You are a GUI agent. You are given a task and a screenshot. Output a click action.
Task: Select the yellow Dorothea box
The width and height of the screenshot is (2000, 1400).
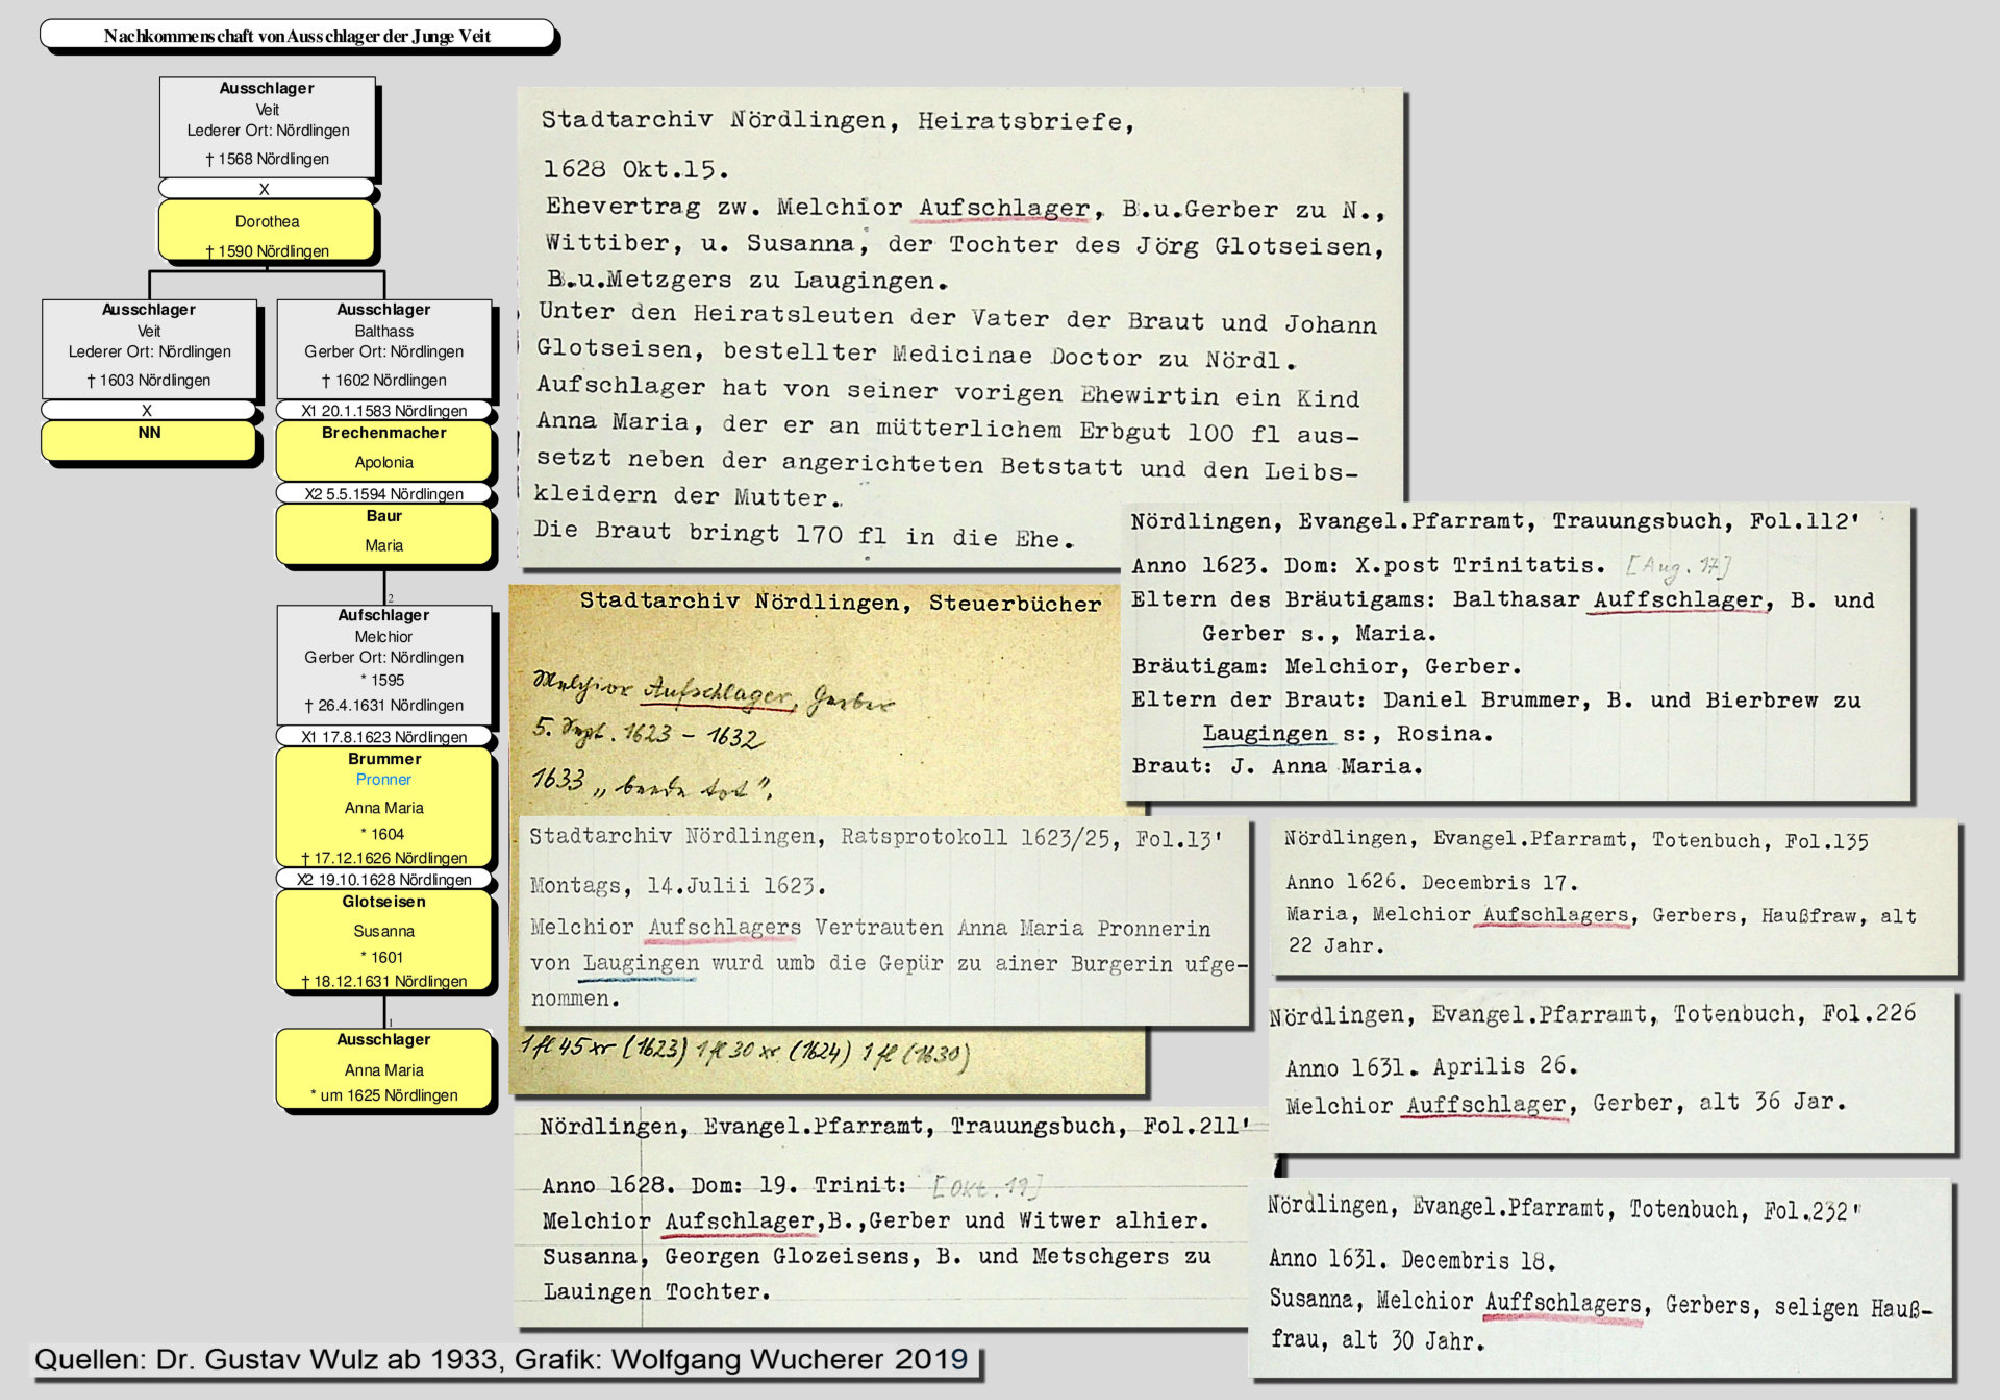[267, 229]
